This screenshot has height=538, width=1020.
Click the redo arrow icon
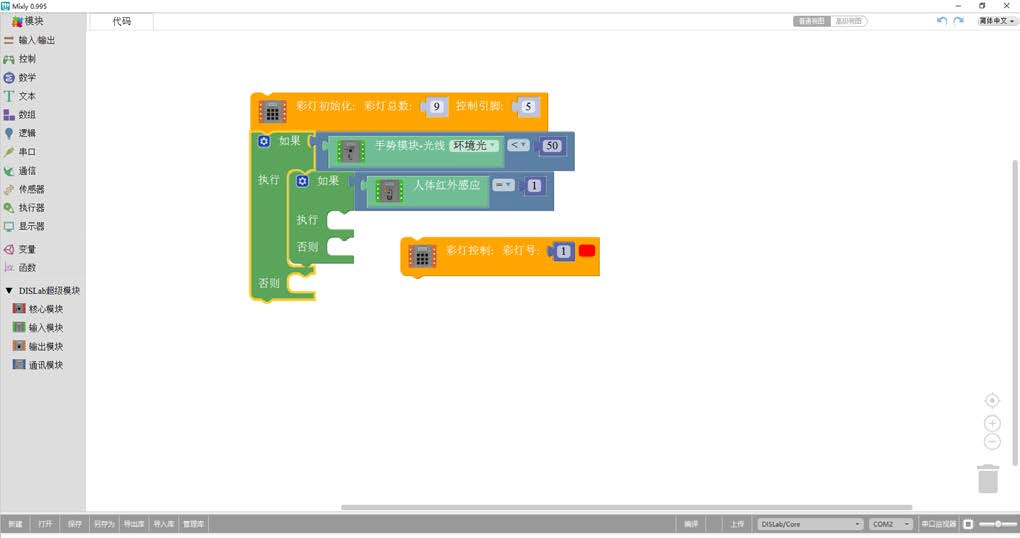point(958,21)
